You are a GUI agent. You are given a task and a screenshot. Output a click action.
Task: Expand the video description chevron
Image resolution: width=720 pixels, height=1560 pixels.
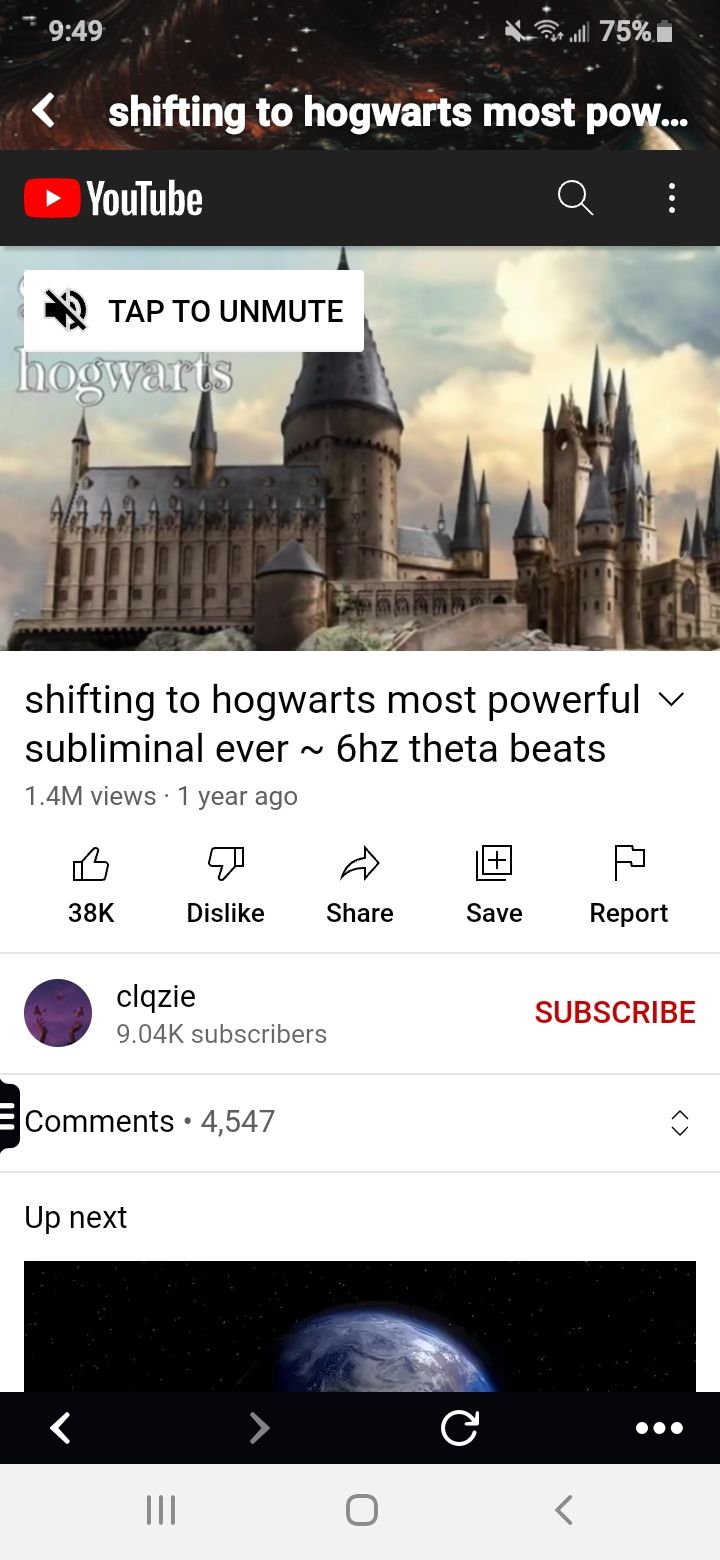673,700
